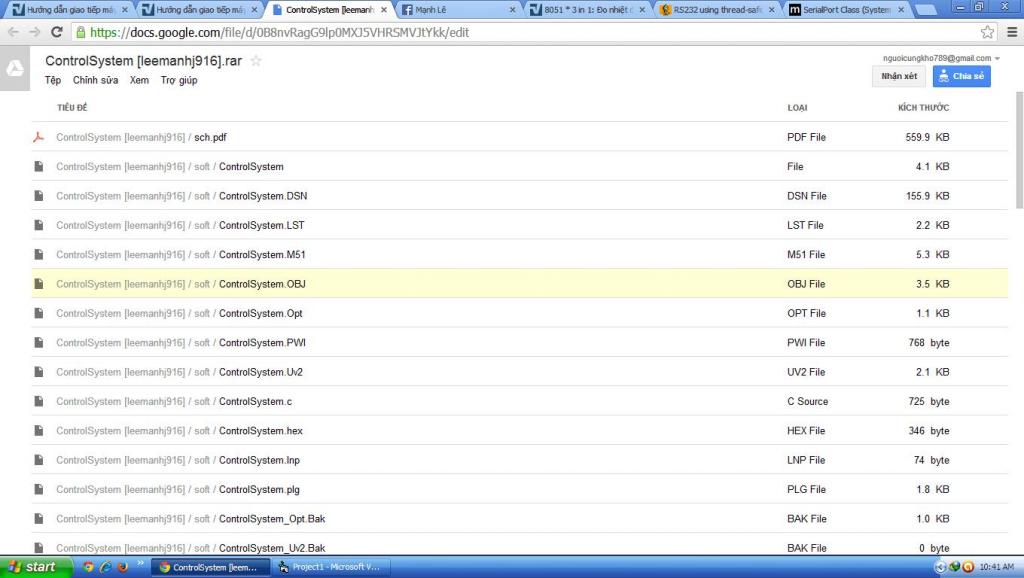Click file icon next to ControlSystem.M51

point(39,255)
